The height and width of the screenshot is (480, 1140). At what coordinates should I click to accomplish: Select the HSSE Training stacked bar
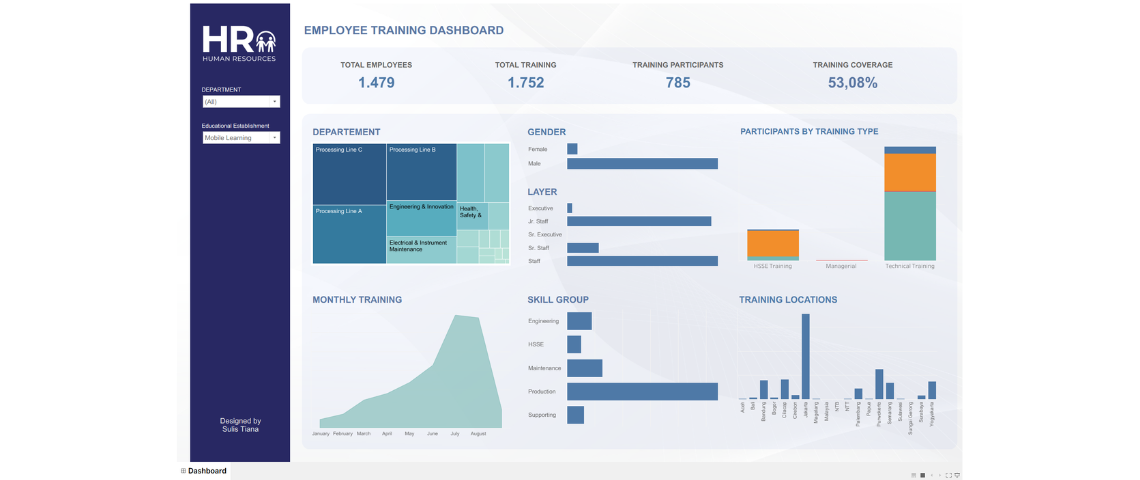773,245
